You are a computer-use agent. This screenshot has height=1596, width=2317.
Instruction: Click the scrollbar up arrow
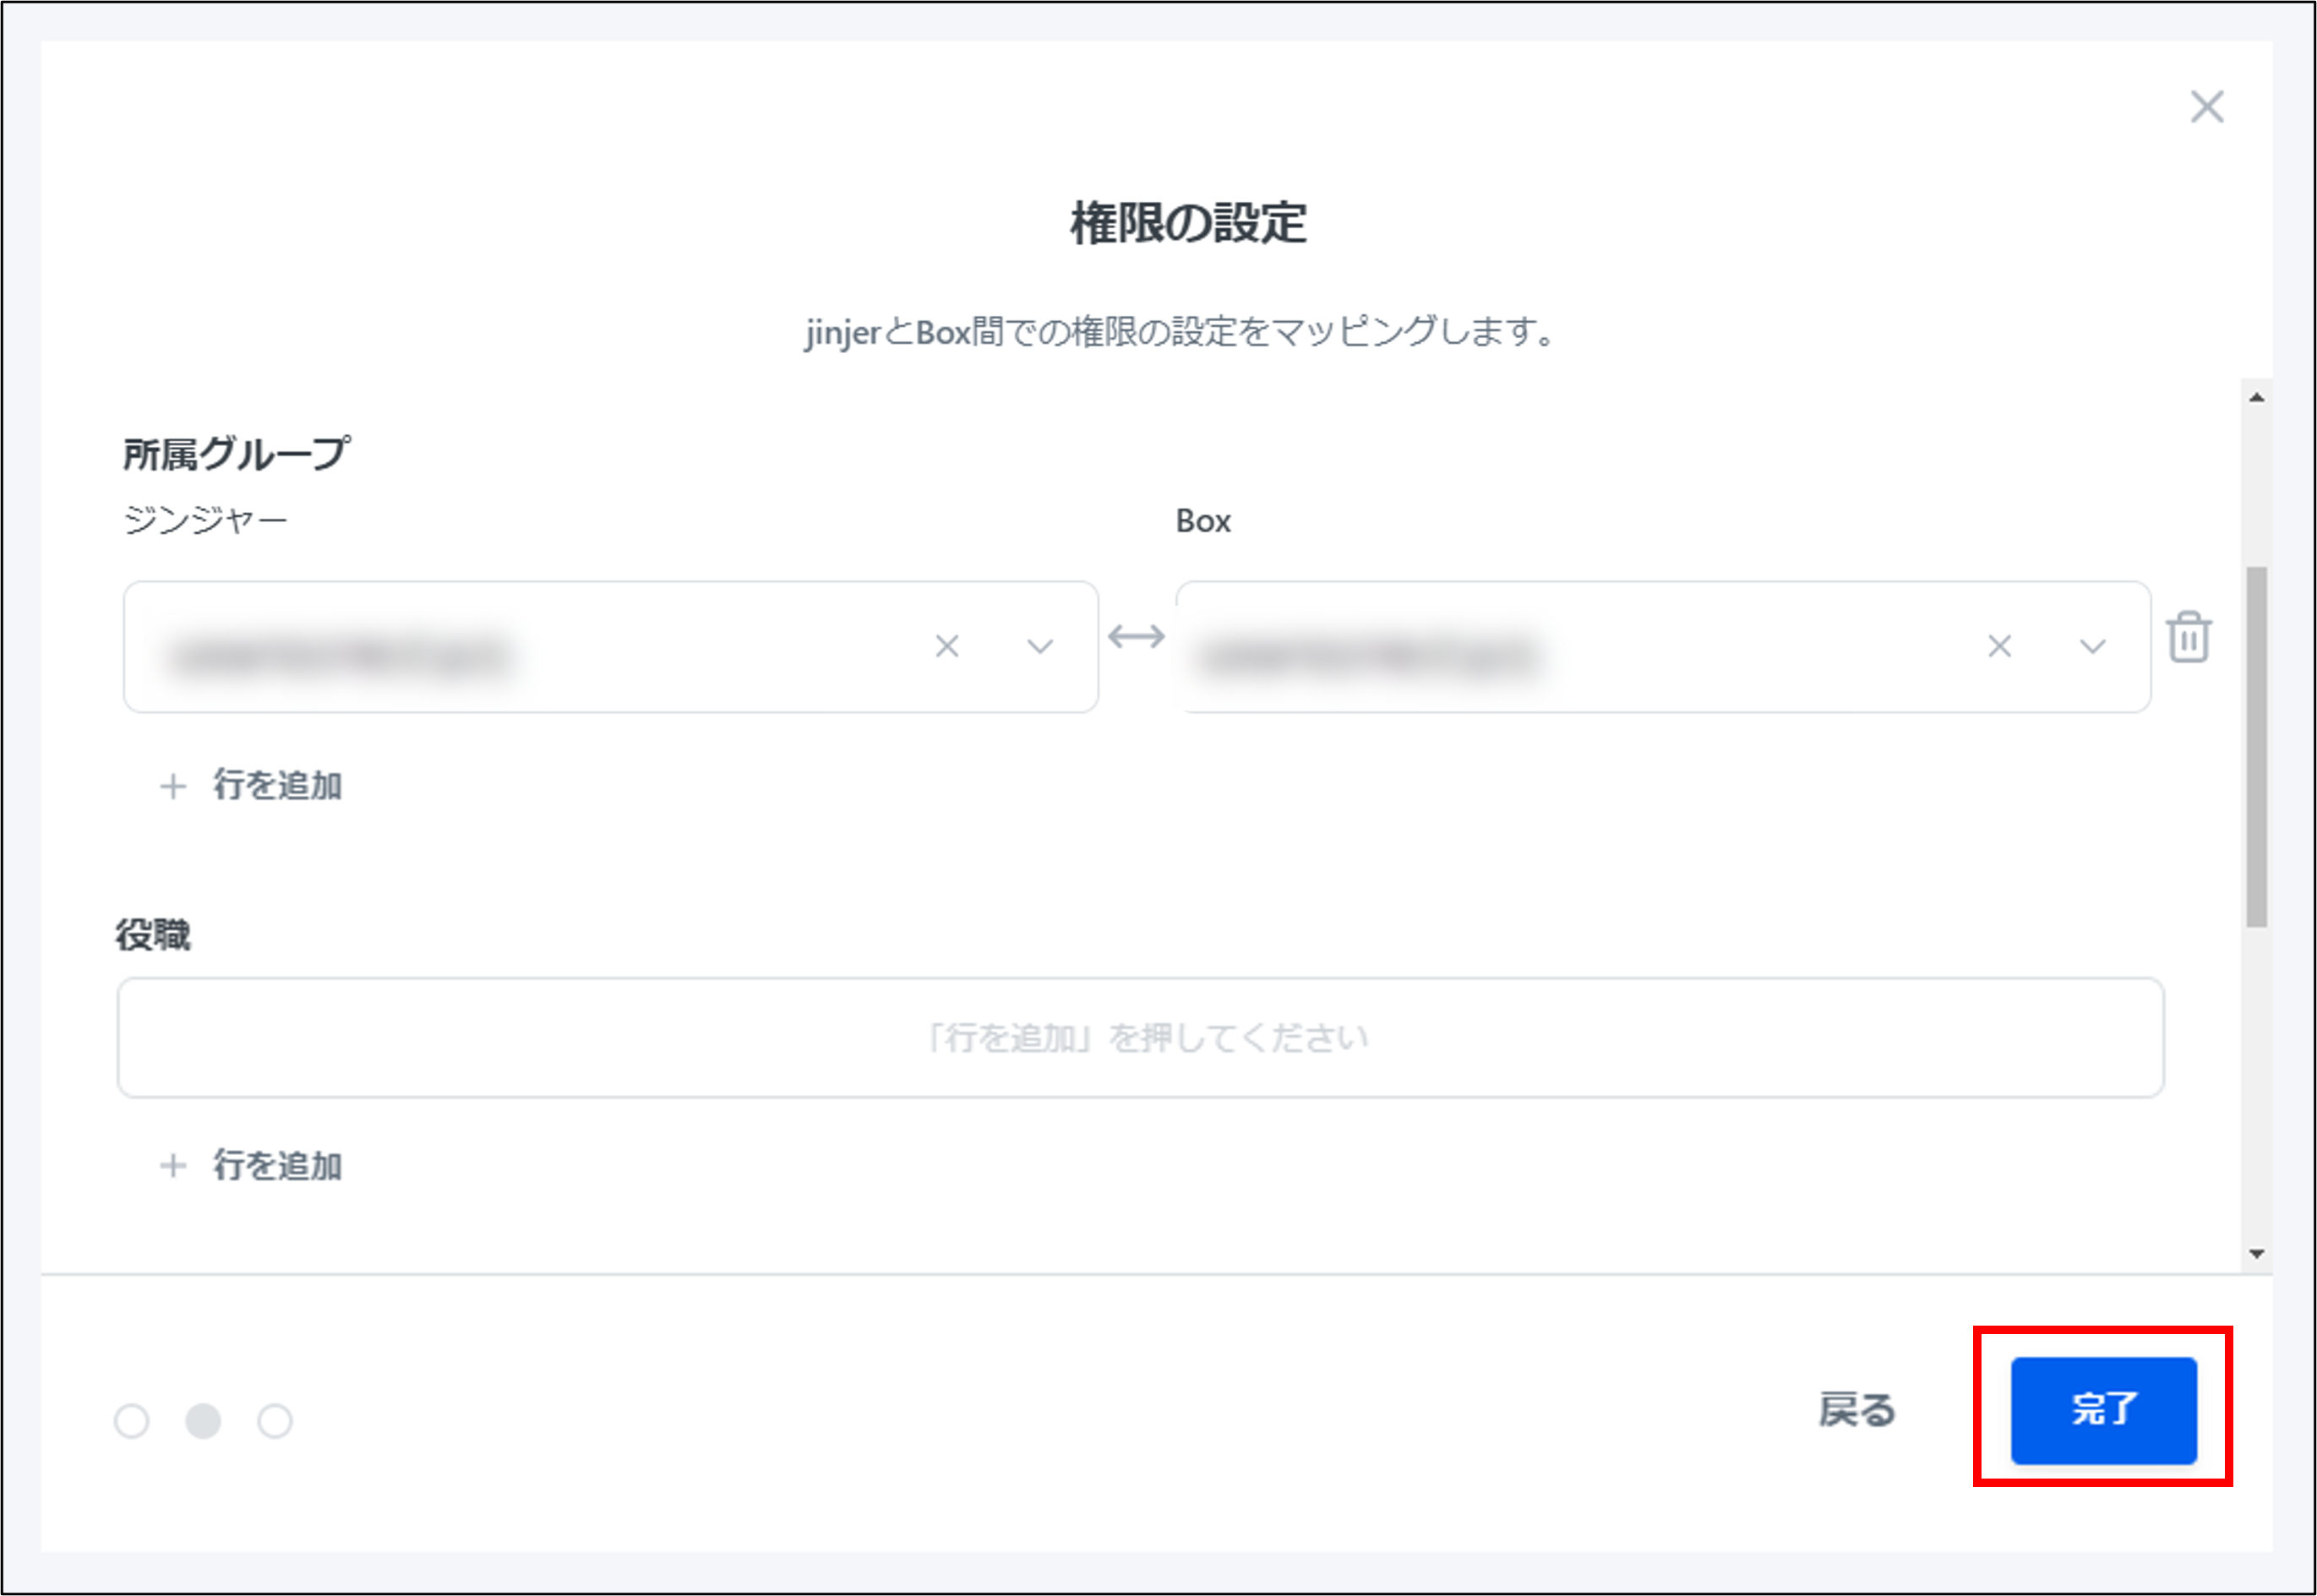click(2257, 396)
